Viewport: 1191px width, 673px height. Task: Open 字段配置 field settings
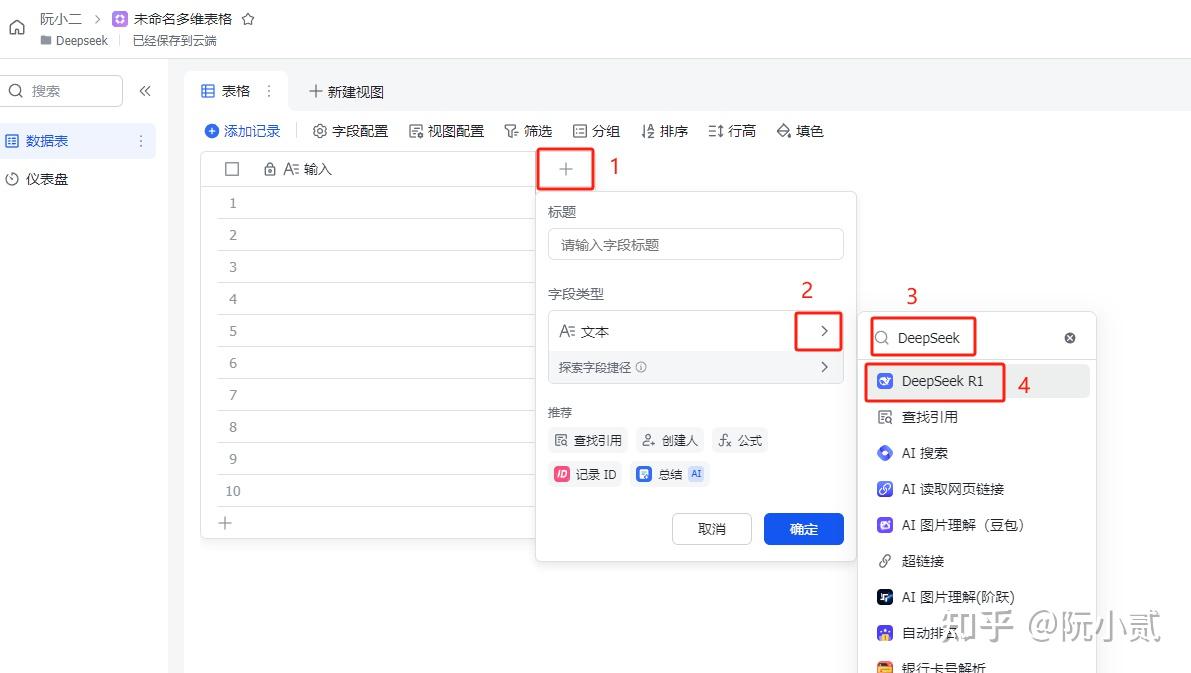(x=351, y=131)
